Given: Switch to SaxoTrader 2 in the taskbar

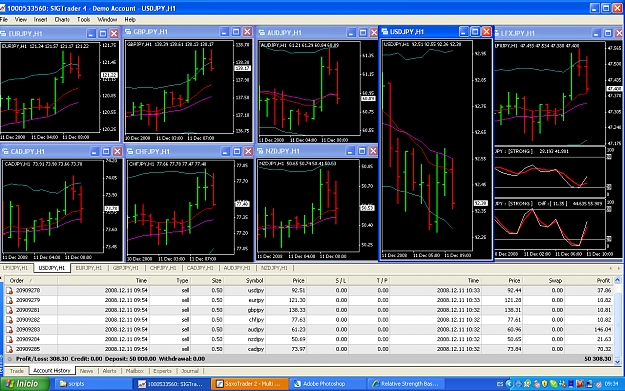Looking at the screenshot, I should pos(250,383).
